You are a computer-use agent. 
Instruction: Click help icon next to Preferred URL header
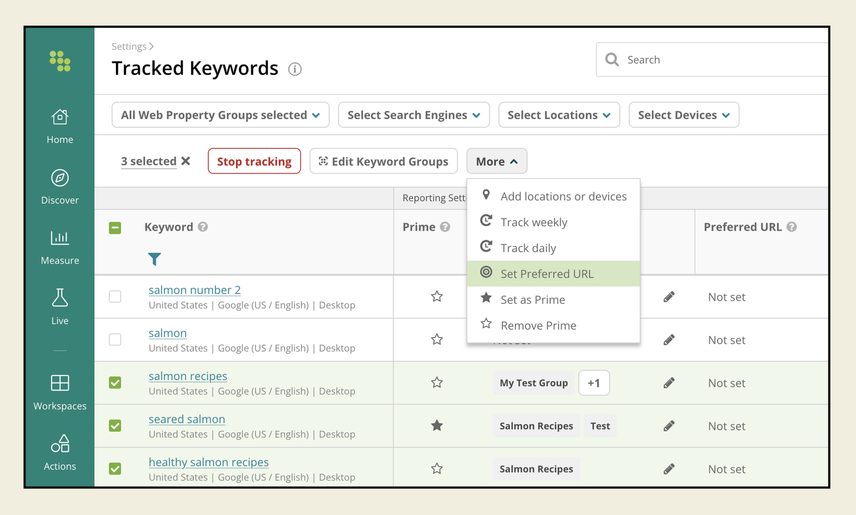792,227
